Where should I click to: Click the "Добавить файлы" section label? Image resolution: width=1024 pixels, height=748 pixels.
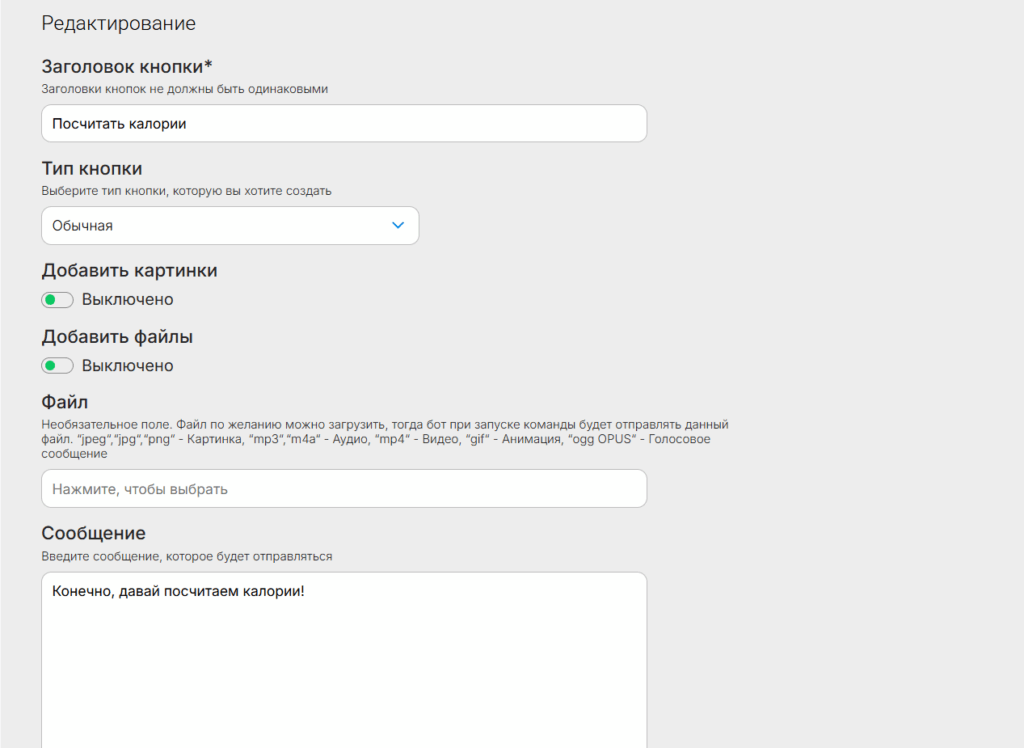point(117,337)
